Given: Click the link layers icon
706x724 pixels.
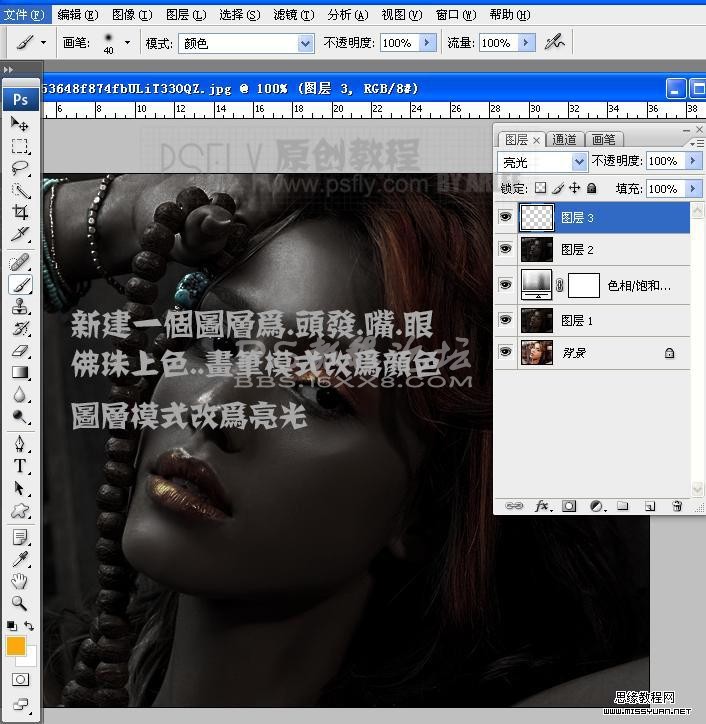Looking at the screenshot, I should click(514, 506).
